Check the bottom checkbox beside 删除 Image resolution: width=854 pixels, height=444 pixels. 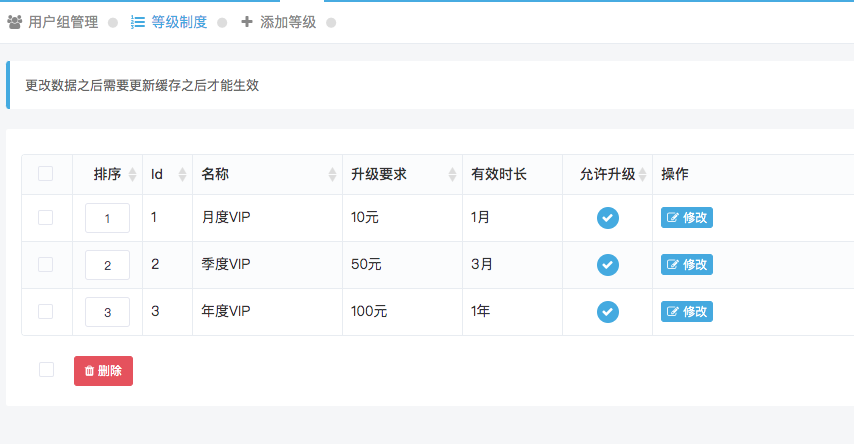pyautogui.click(x=47, y=369)
